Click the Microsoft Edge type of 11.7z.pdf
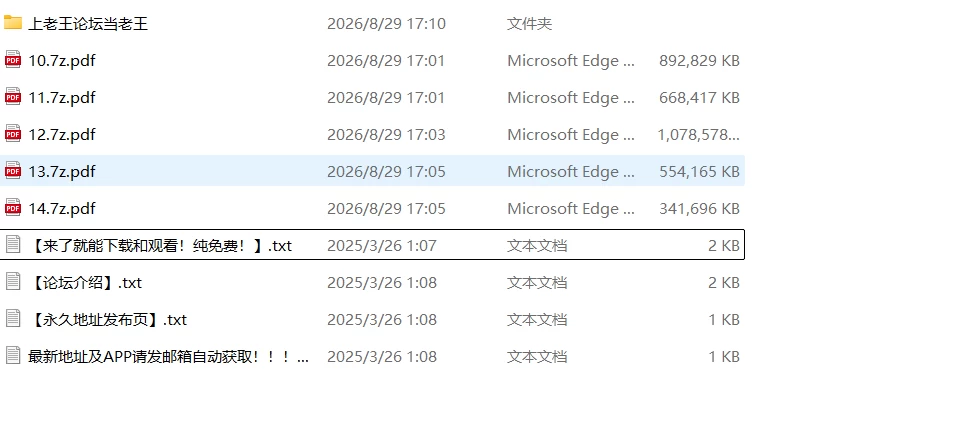Viewport: 953px width, 442px height. coord(571,98)
